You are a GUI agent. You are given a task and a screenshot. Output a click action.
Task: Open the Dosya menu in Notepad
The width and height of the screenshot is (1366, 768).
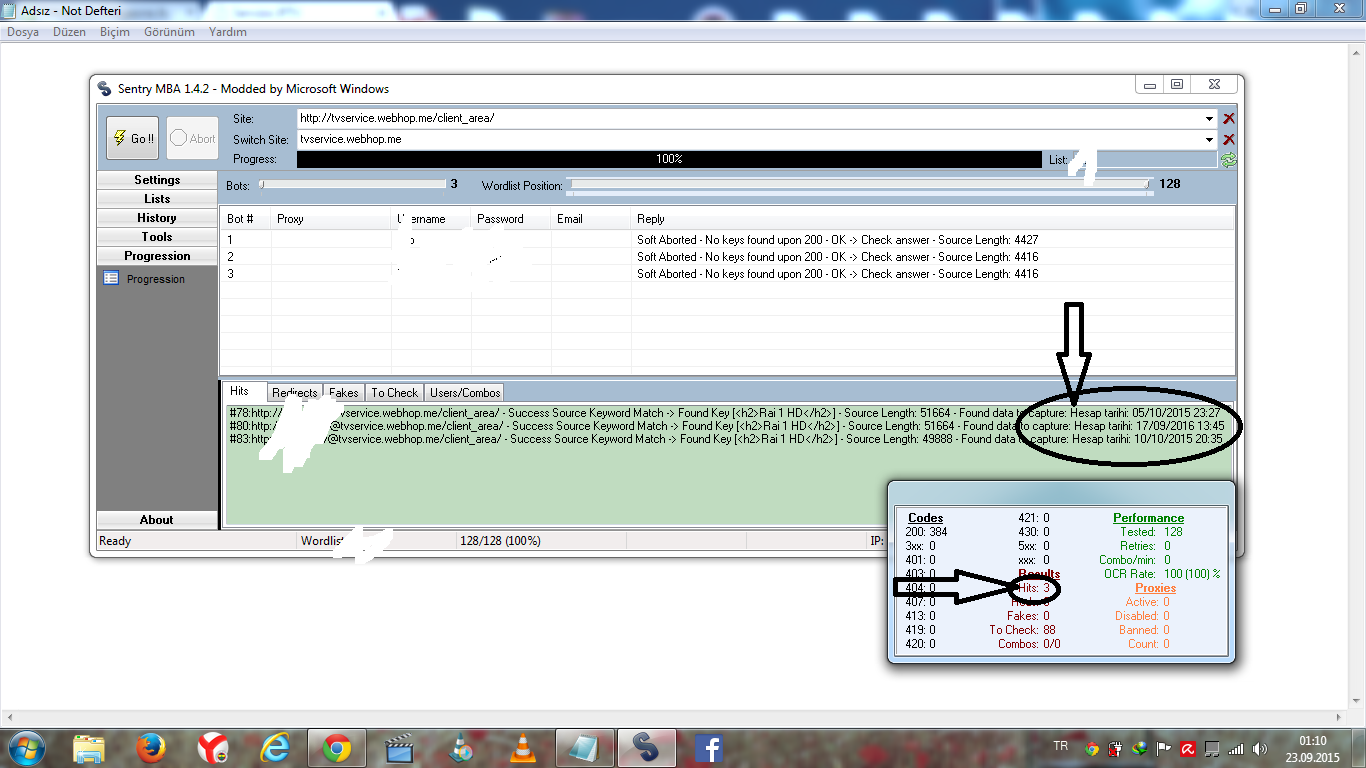click(23, 32)
